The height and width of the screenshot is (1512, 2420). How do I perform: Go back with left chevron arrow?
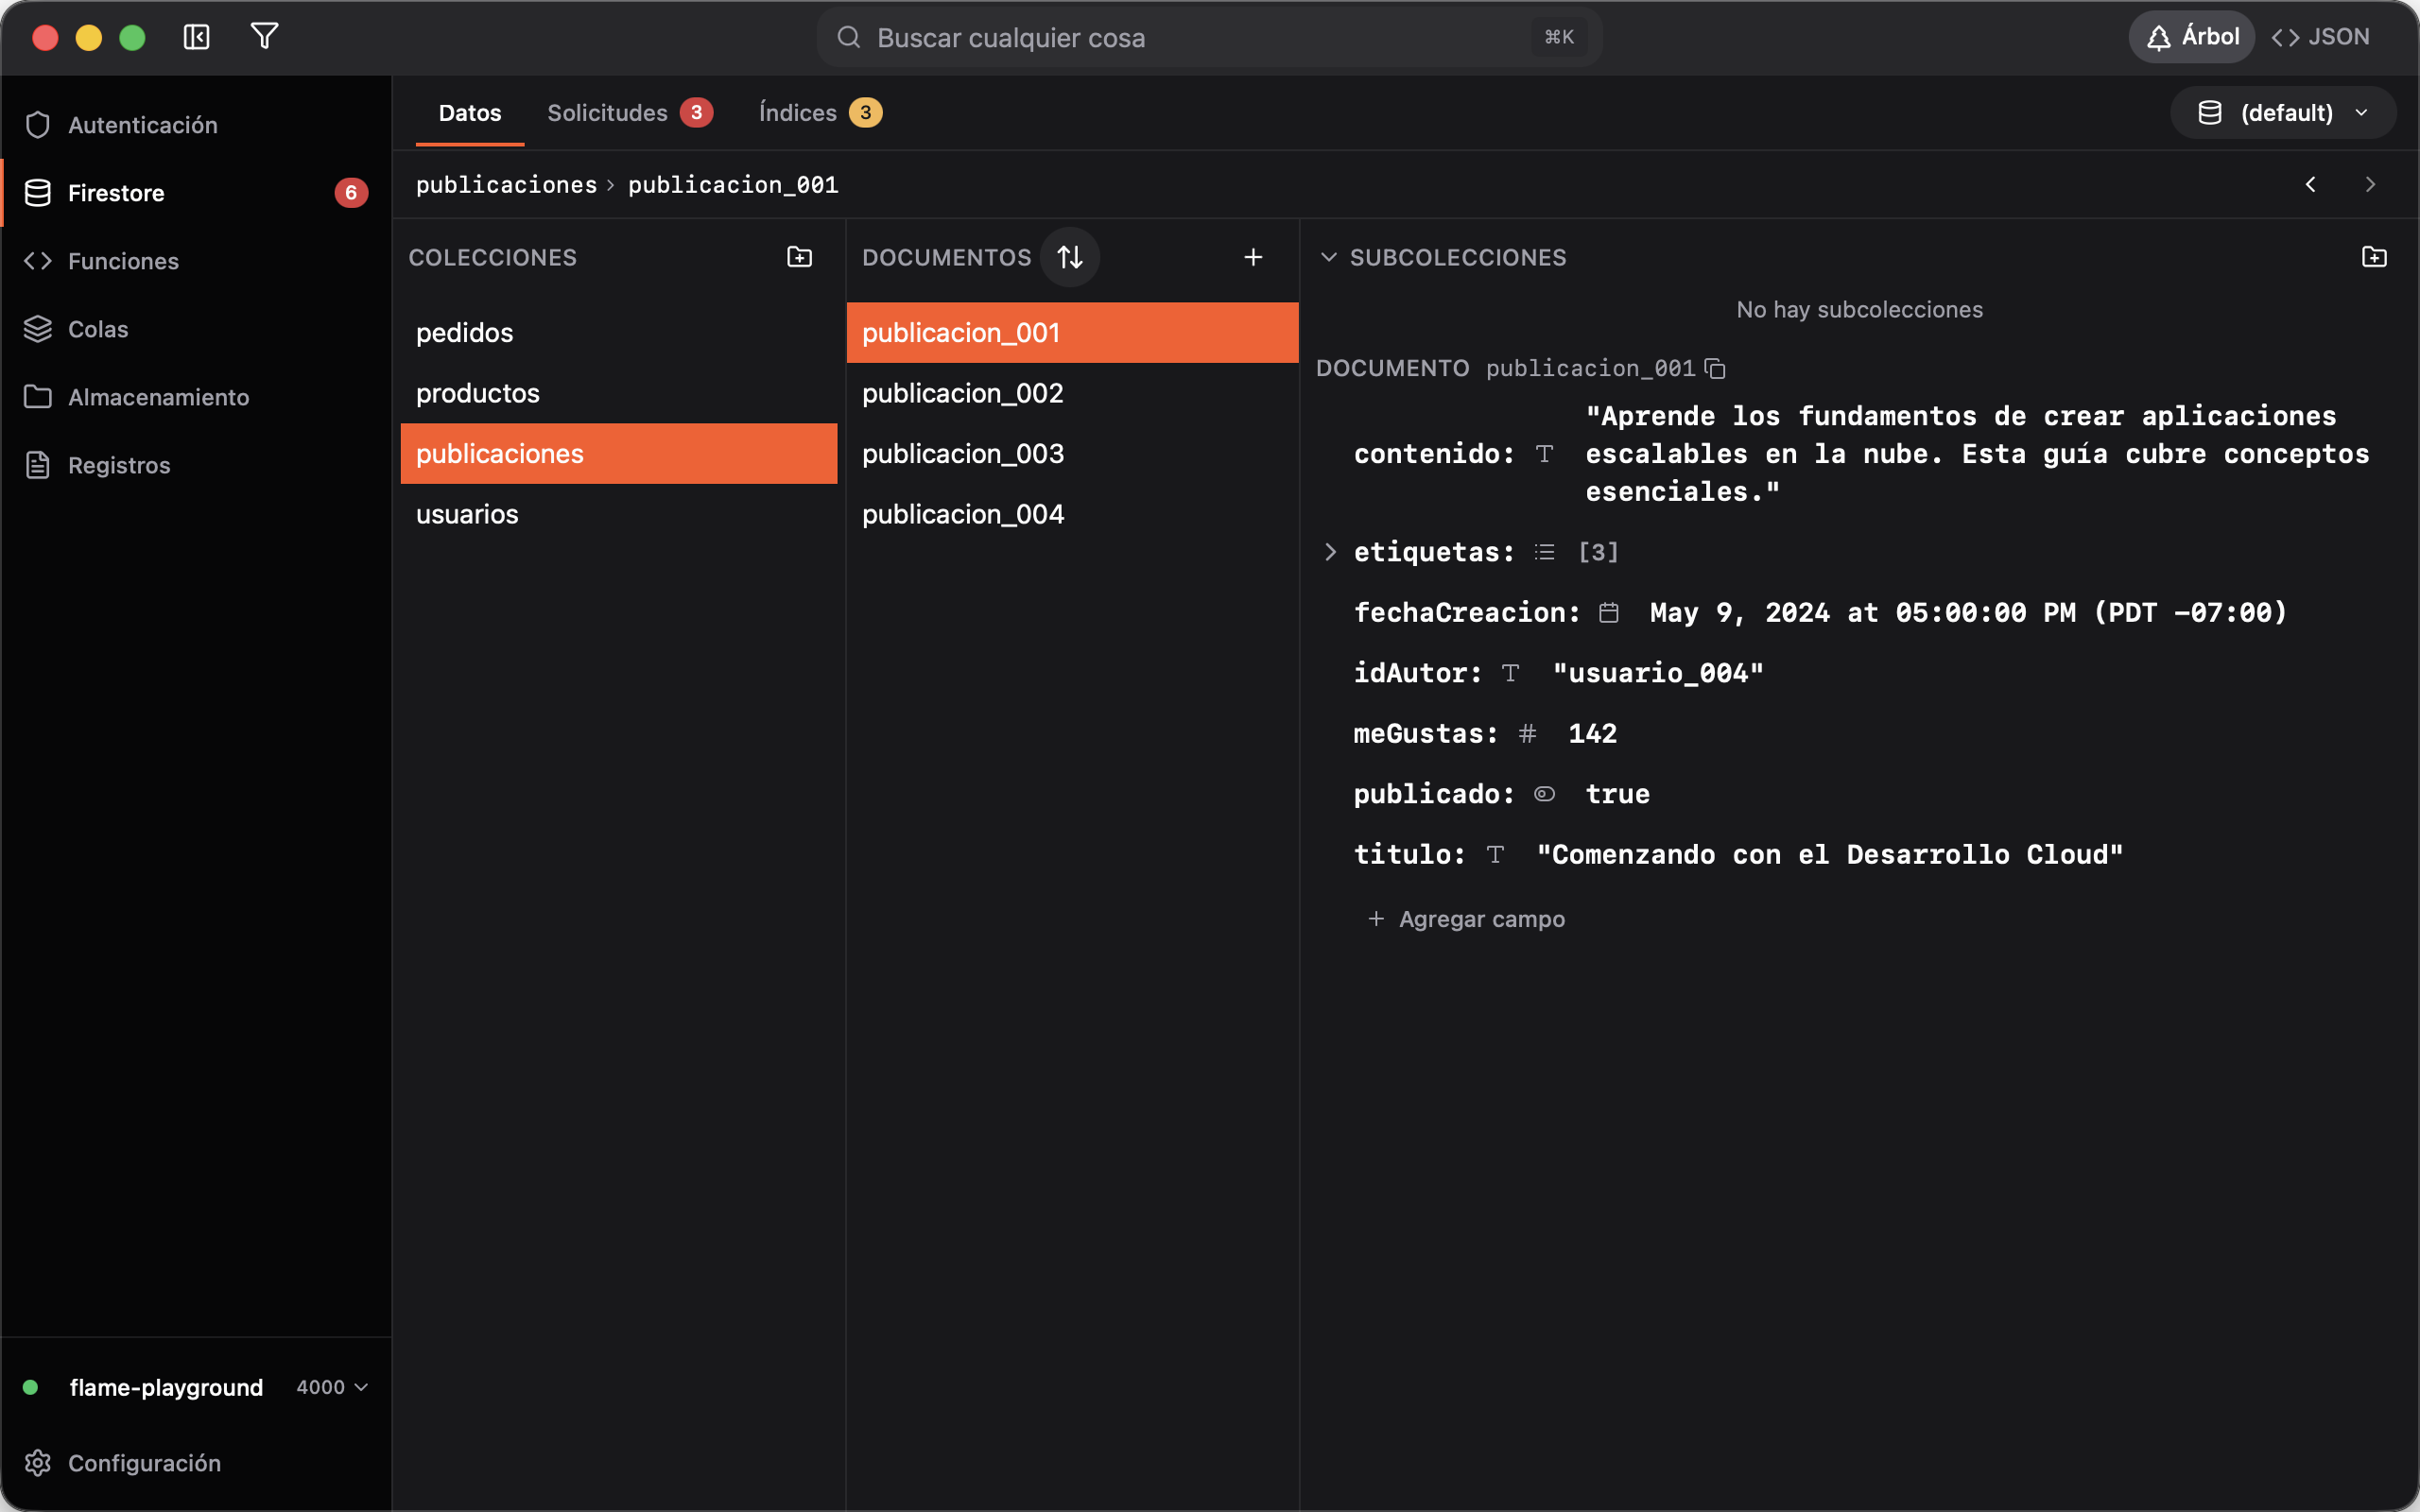click(2310, 184)
